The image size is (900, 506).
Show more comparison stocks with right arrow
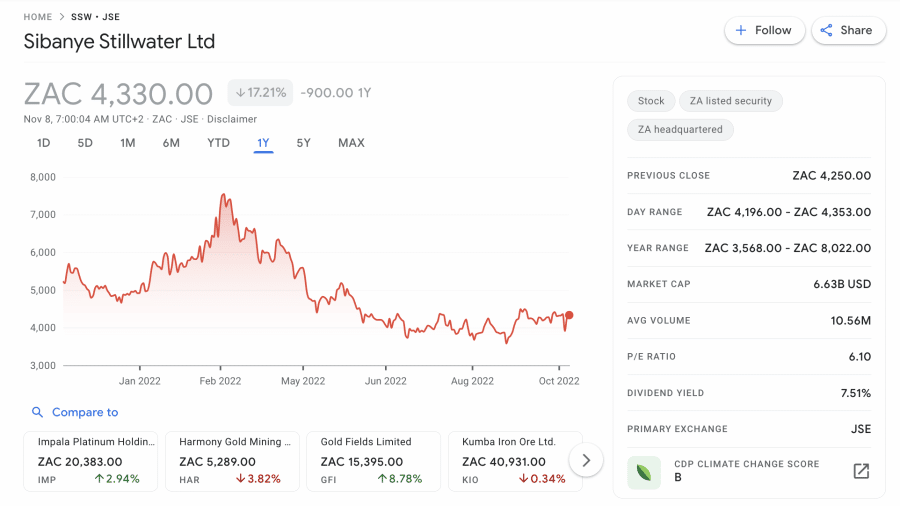(x=586, y=461)
